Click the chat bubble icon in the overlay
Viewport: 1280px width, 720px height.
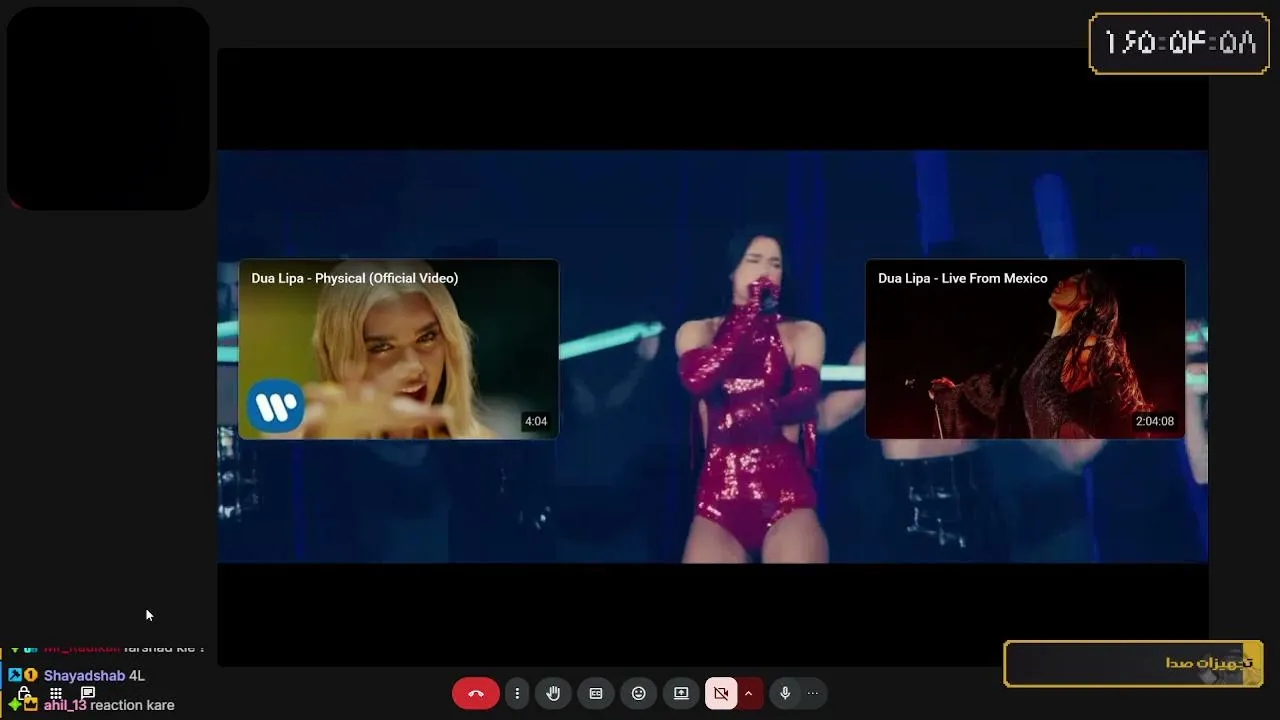[88, 693]
